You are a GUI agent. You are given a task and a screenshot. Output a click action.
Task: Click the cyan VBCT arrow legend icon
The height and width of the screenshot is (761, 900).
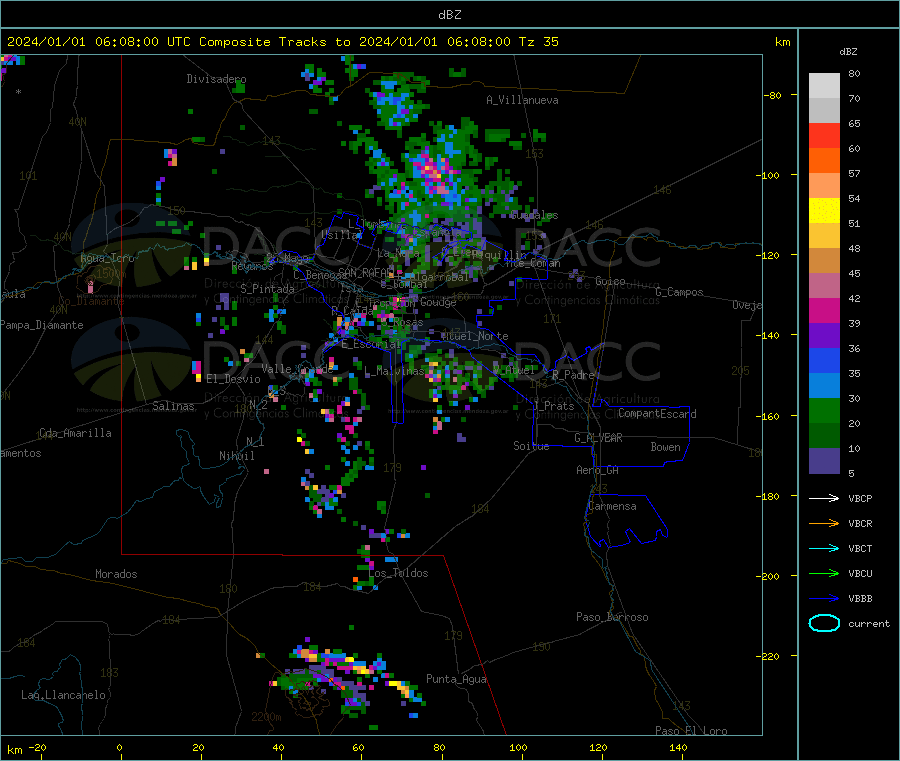pos(824,549)
